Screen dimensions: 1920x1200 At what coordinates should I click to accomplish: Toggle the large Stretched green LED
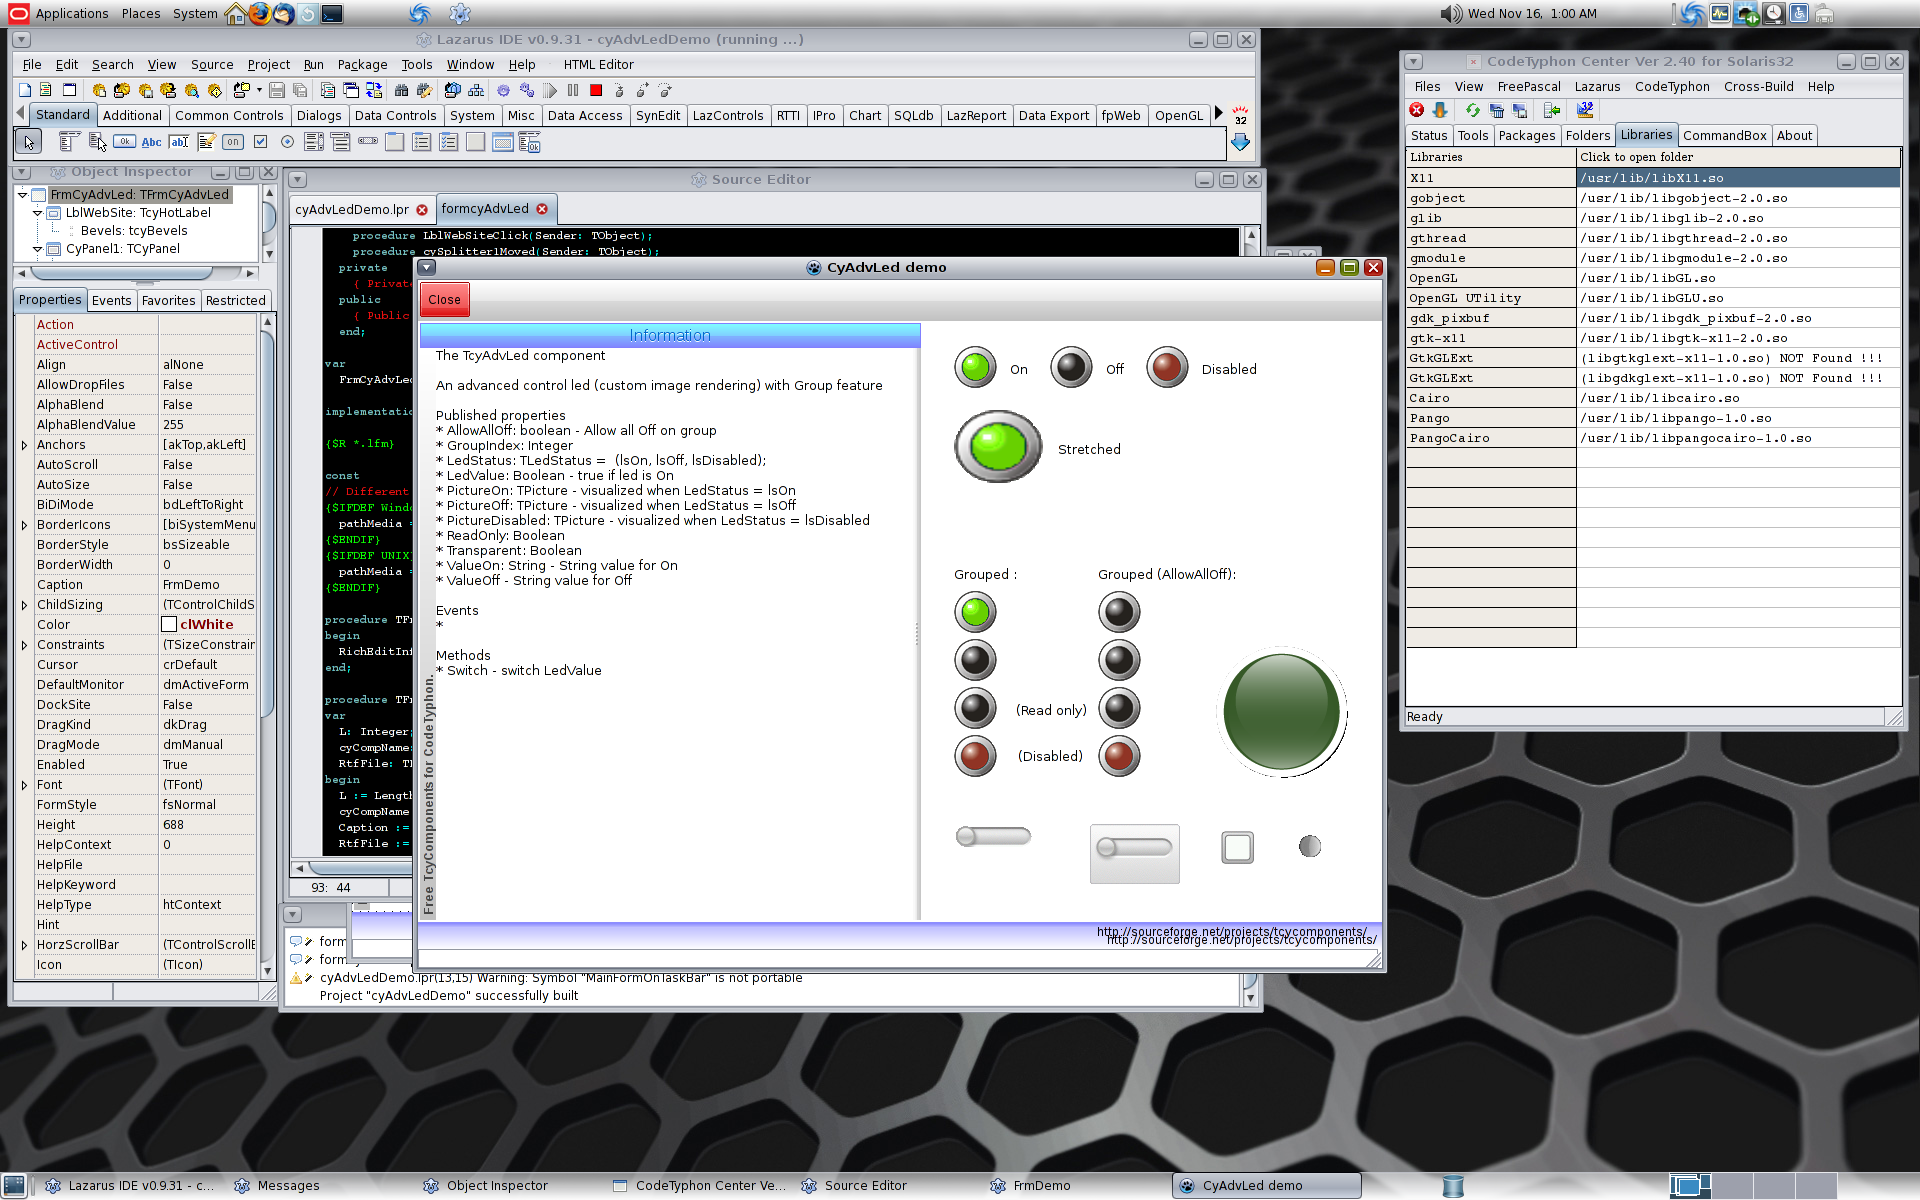[998, 447]
